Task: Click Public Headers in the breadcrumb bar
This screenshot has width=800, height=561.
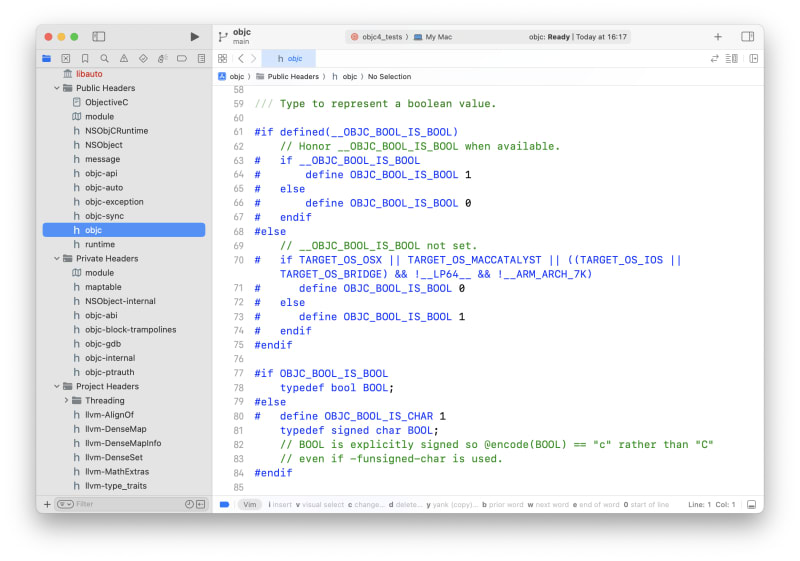Action: [x=288, y=76]
